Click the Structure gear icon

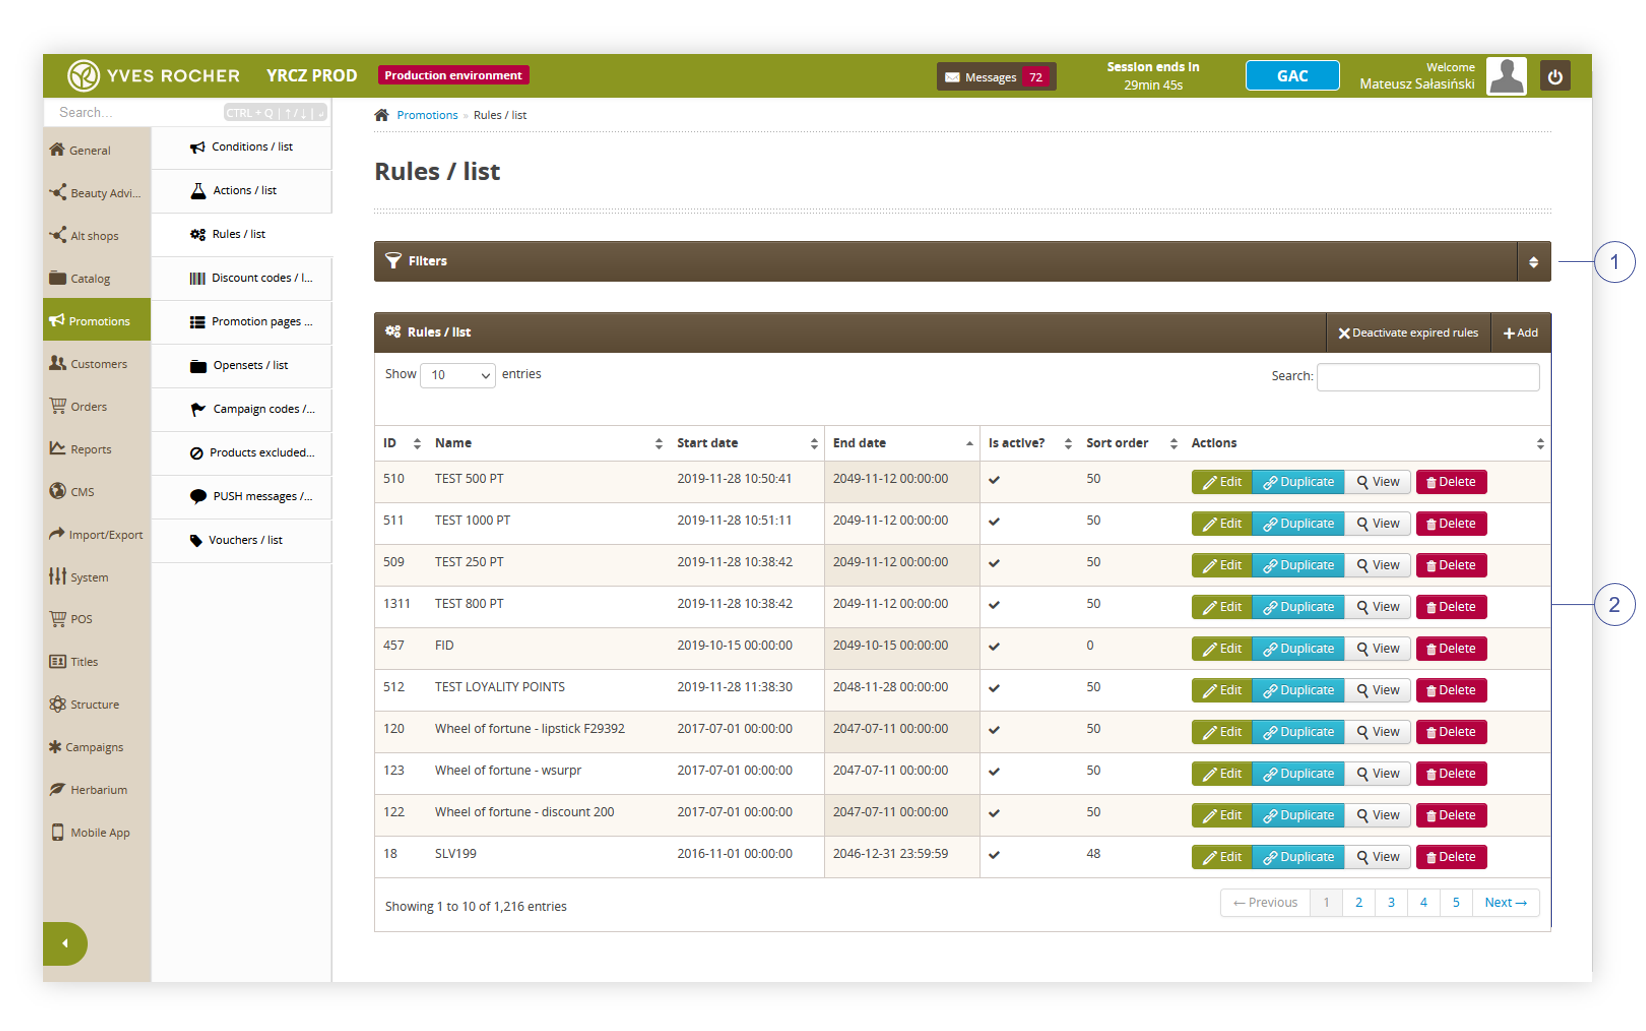point(58,704)
